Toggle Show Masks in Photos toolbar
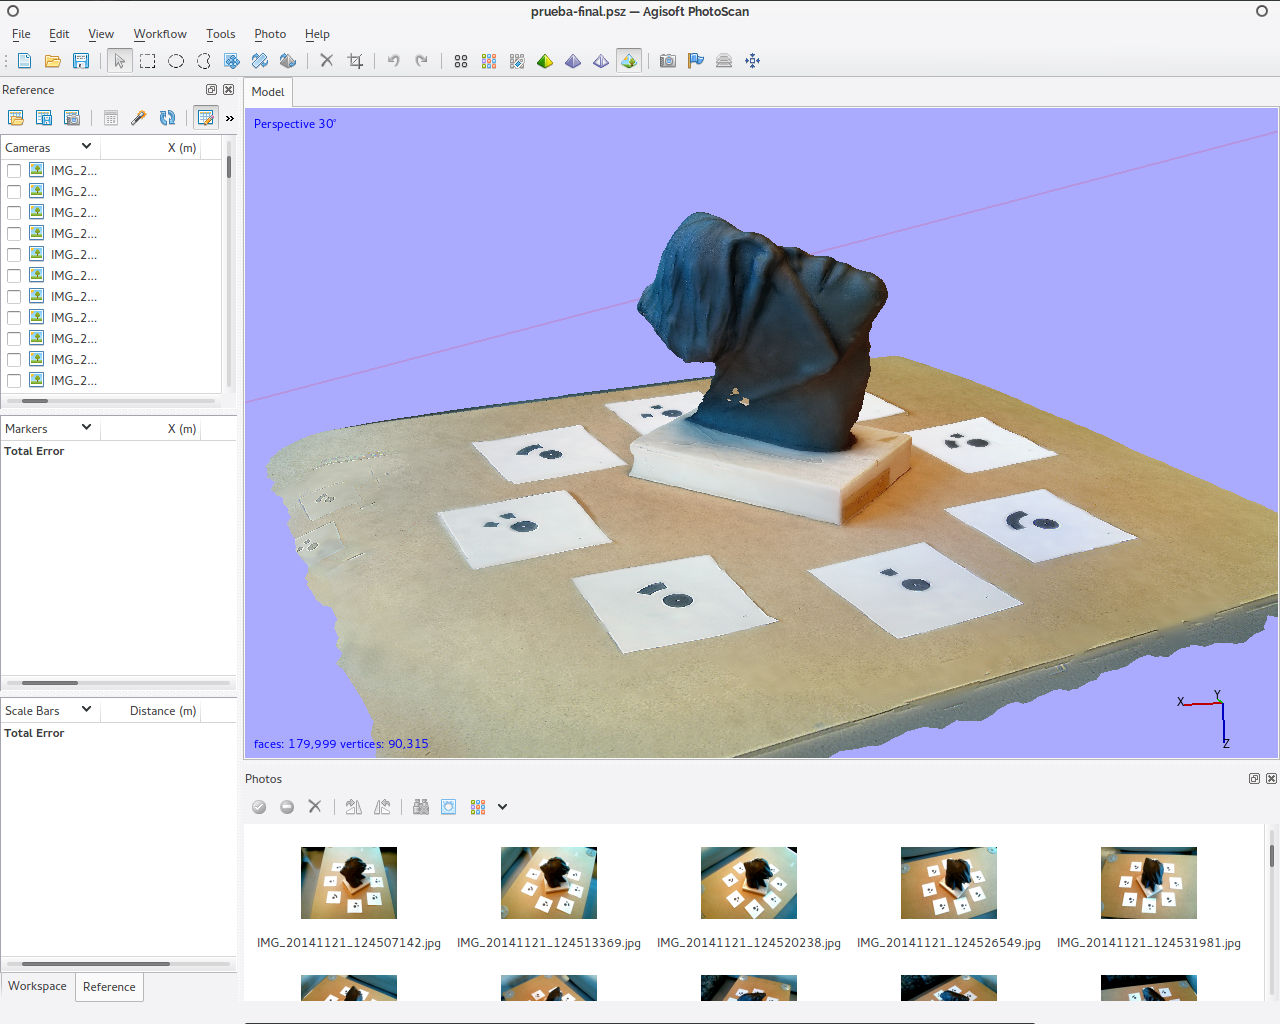 (x=449, y=807)
